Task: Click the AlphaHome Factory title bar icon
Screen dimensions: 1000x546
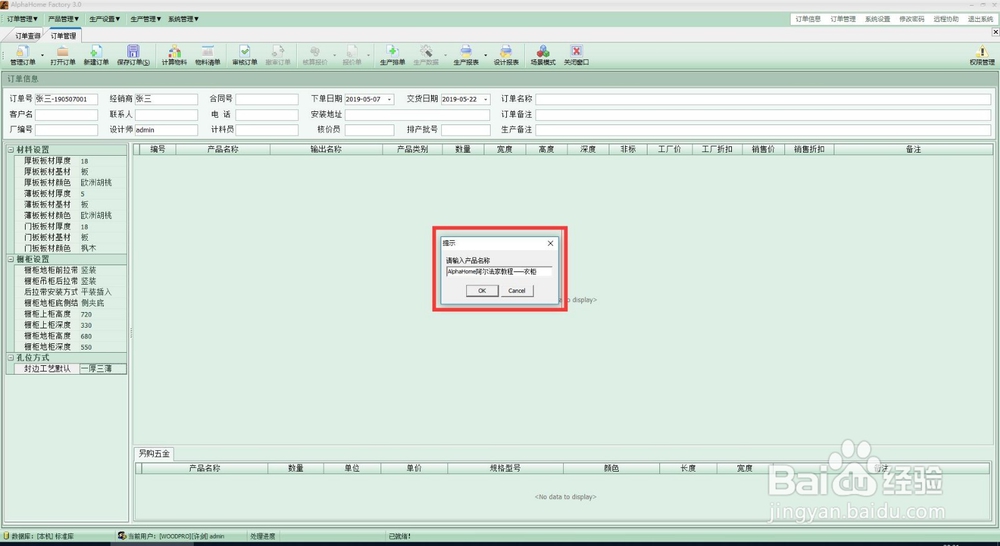Action: tap(4, 4)
